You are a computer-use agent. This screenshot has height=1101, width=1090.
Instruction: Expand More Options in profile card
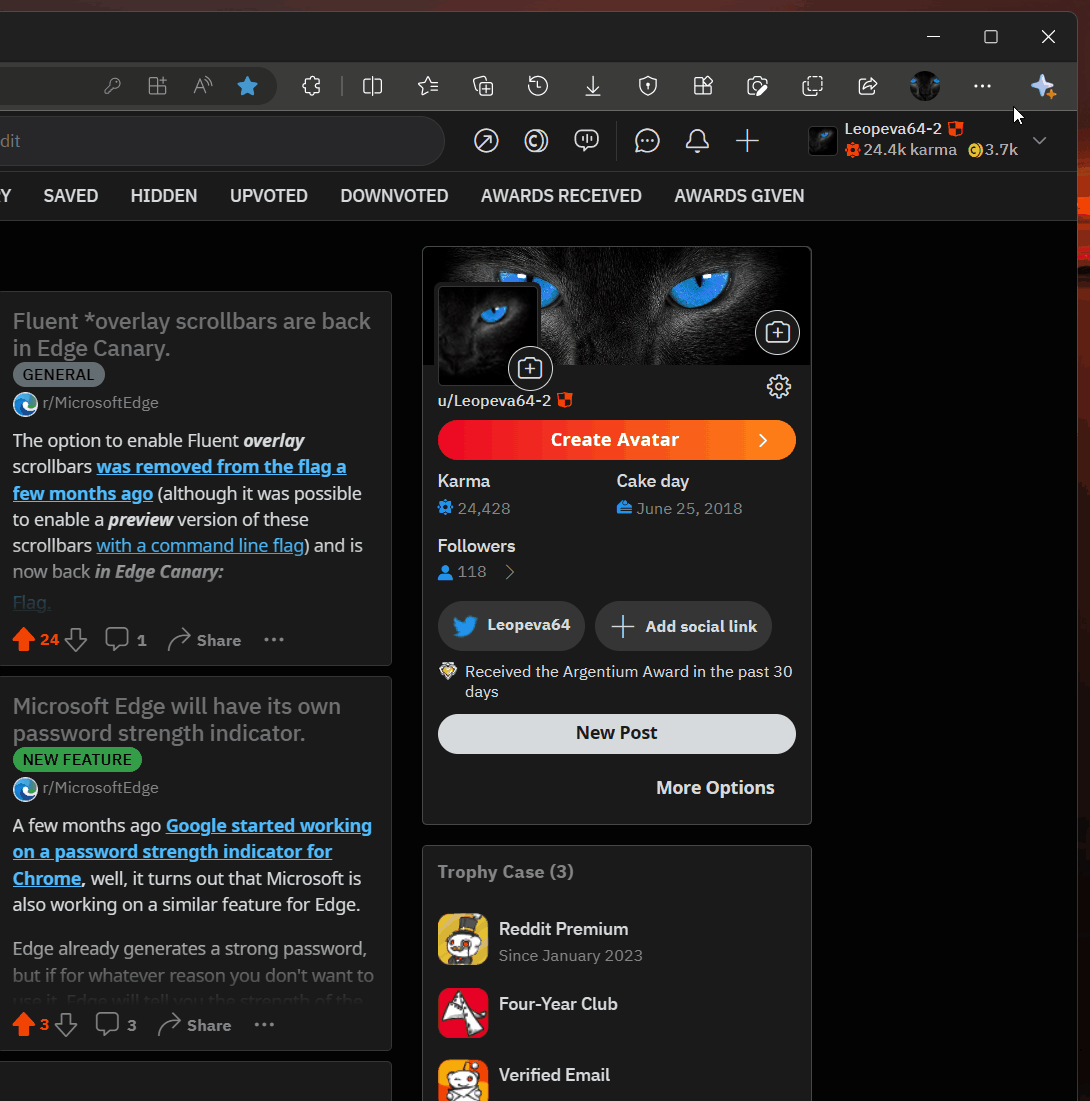(x=714, y=788)
